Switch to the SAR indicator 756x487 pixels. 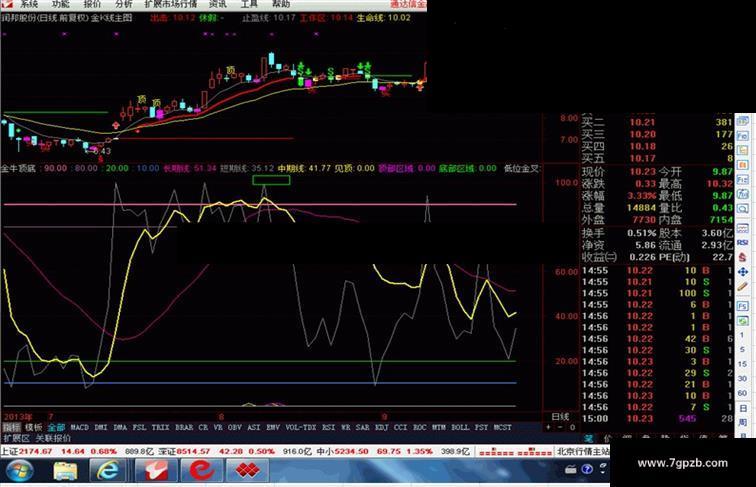(363, 427)
